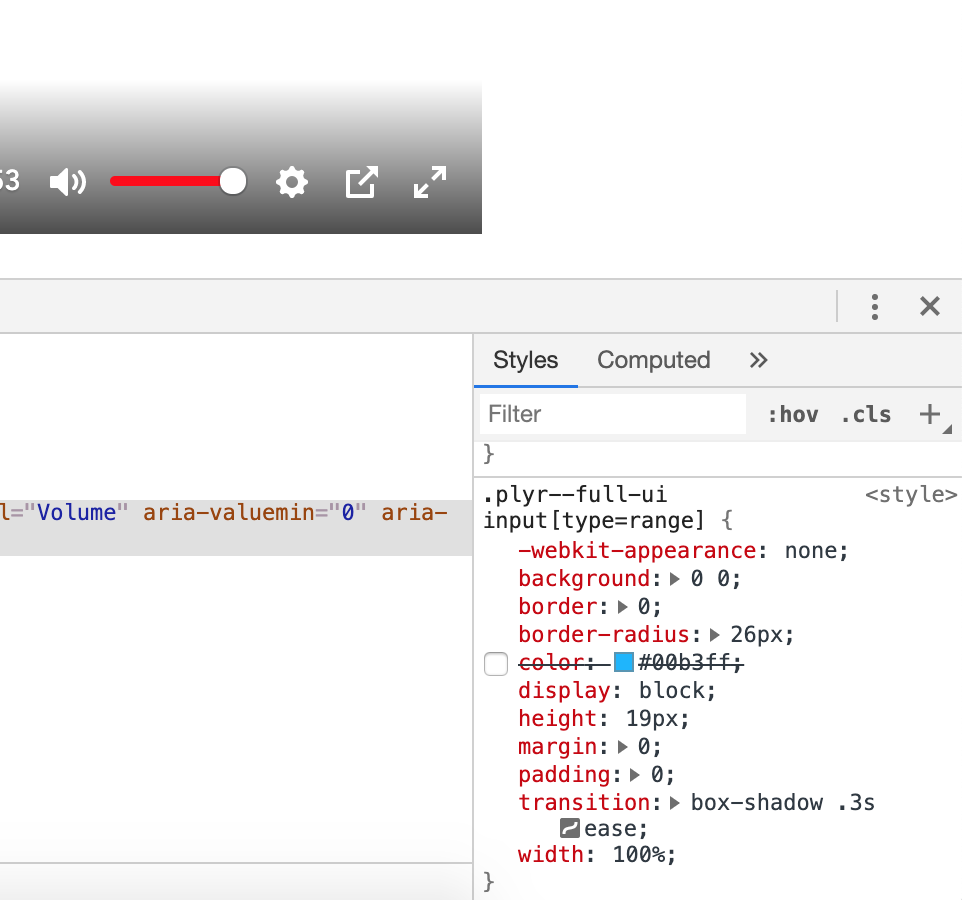Screen dimensions: 962x900
Task: Enable the crossed-out color #00b3ff rule
Action: [495, 664]
